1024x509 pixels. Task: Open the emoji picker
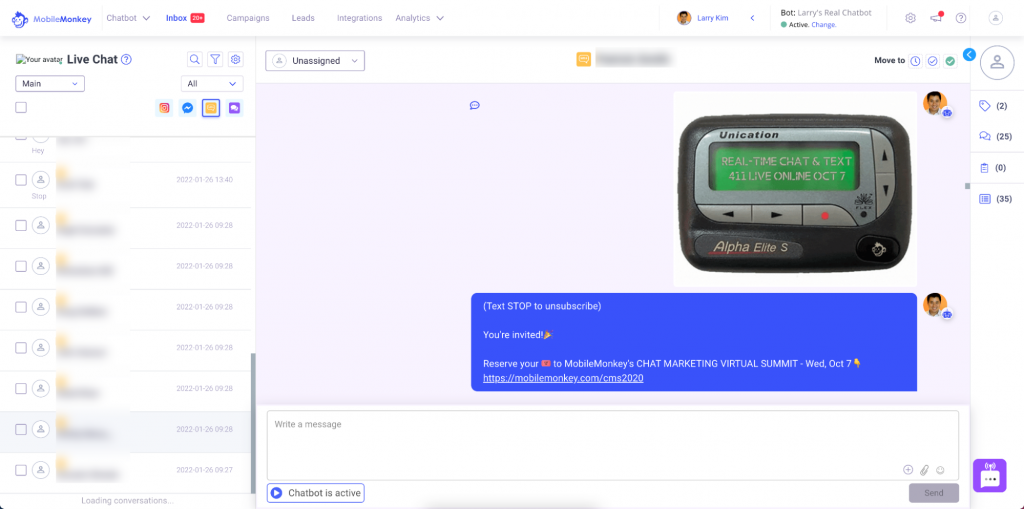[940, 470]
